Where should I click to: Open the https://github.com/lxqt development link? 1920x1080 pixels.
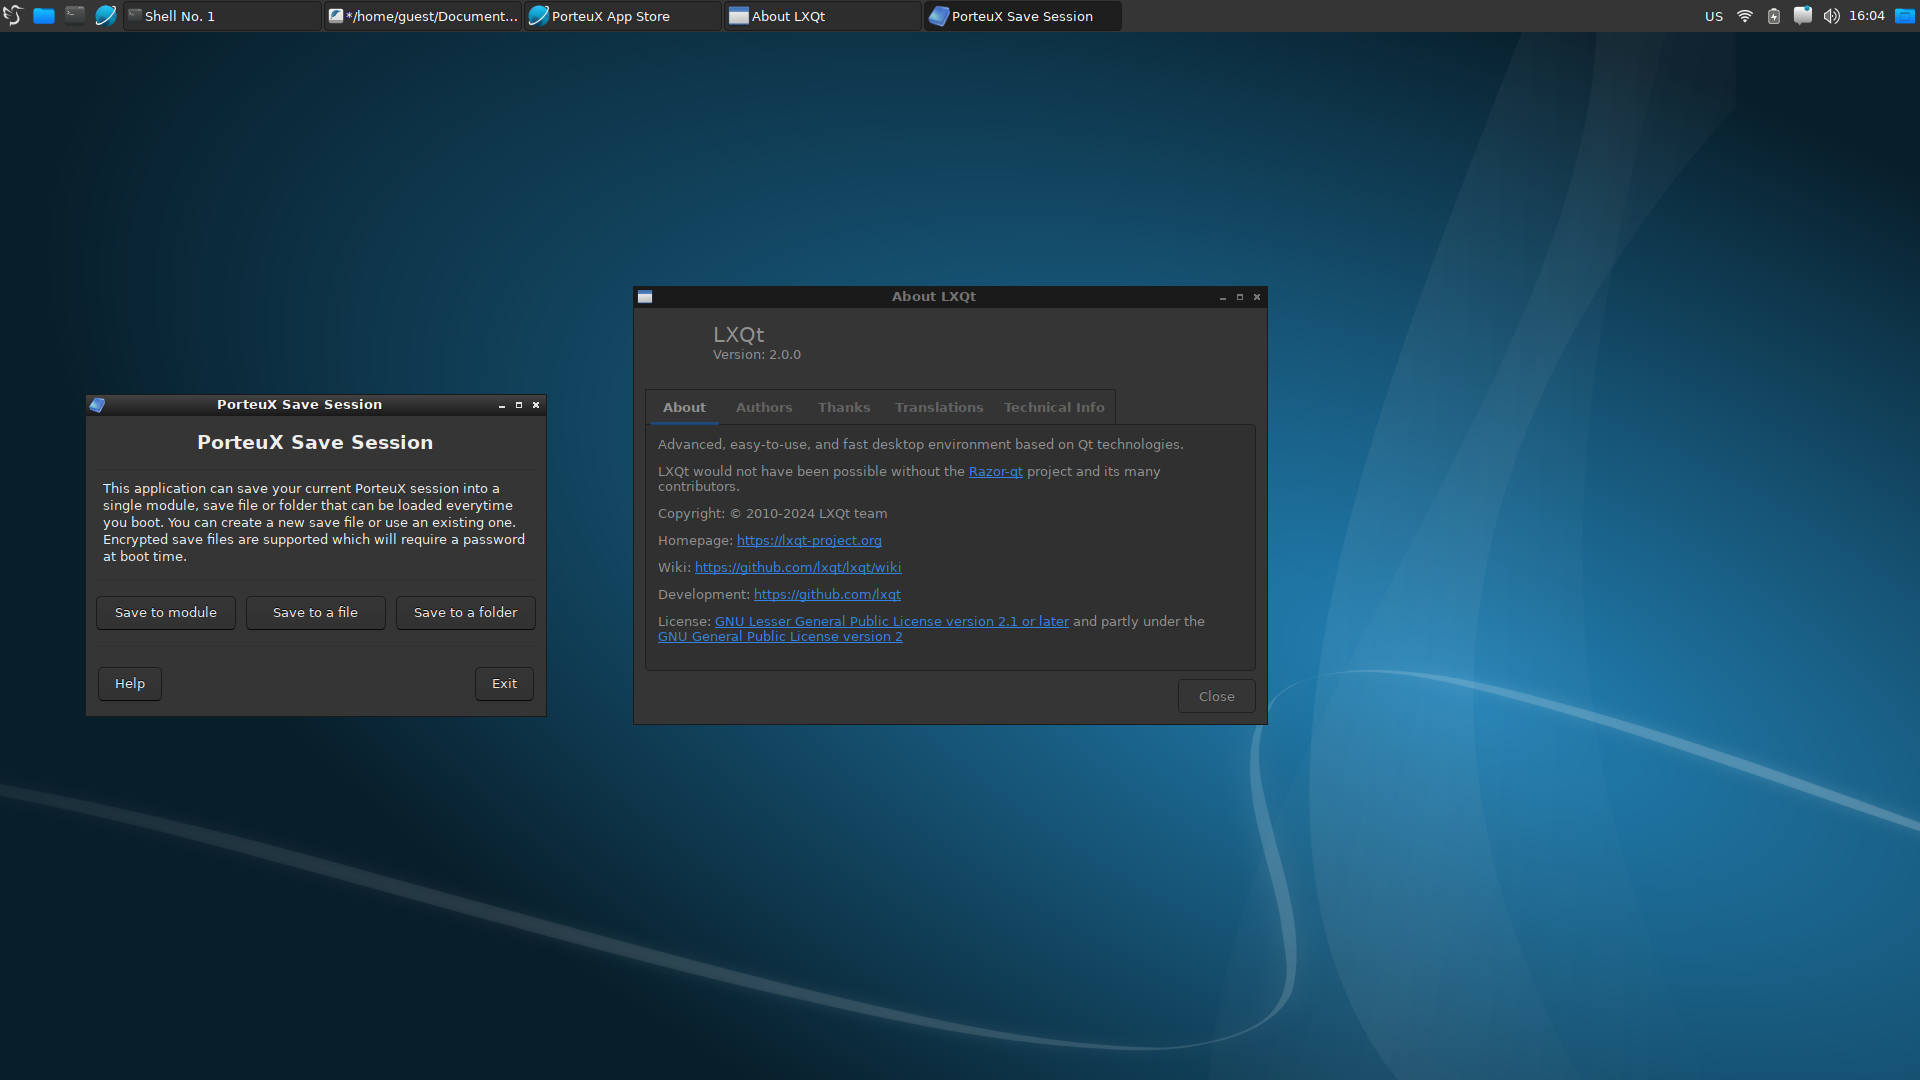(x=827, y=595)
